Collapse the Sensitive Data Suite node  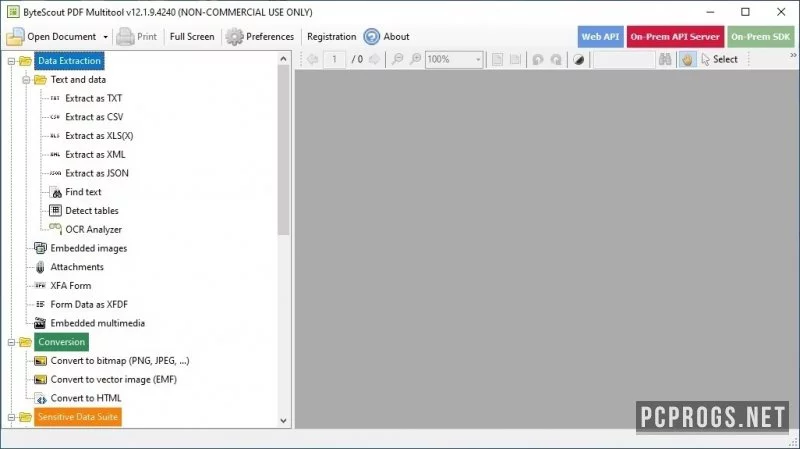pos(11,417)
